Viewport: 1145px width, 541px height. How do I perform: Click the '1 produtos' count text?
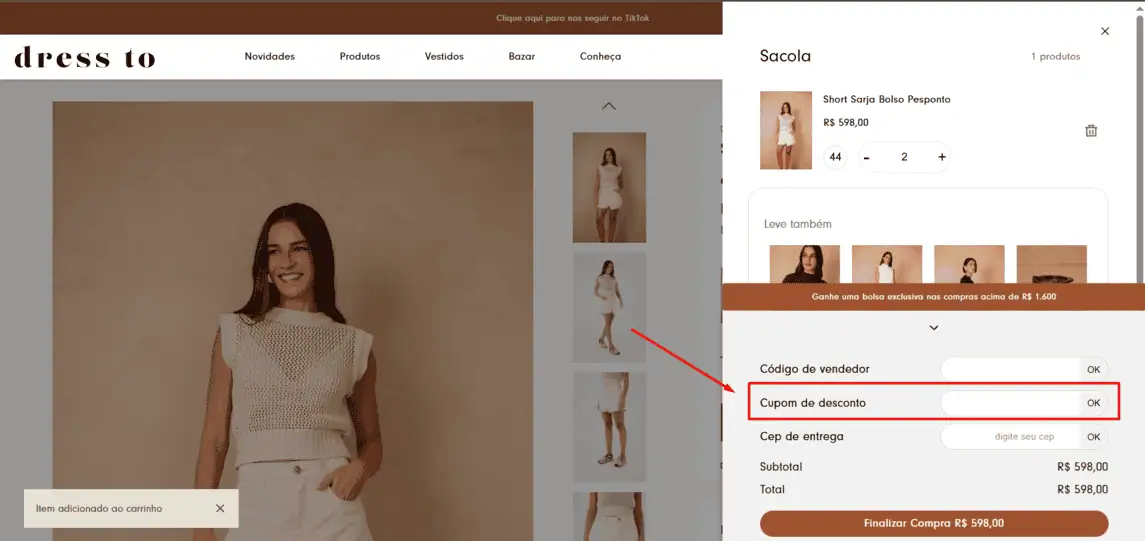(x=1055, y=56)
